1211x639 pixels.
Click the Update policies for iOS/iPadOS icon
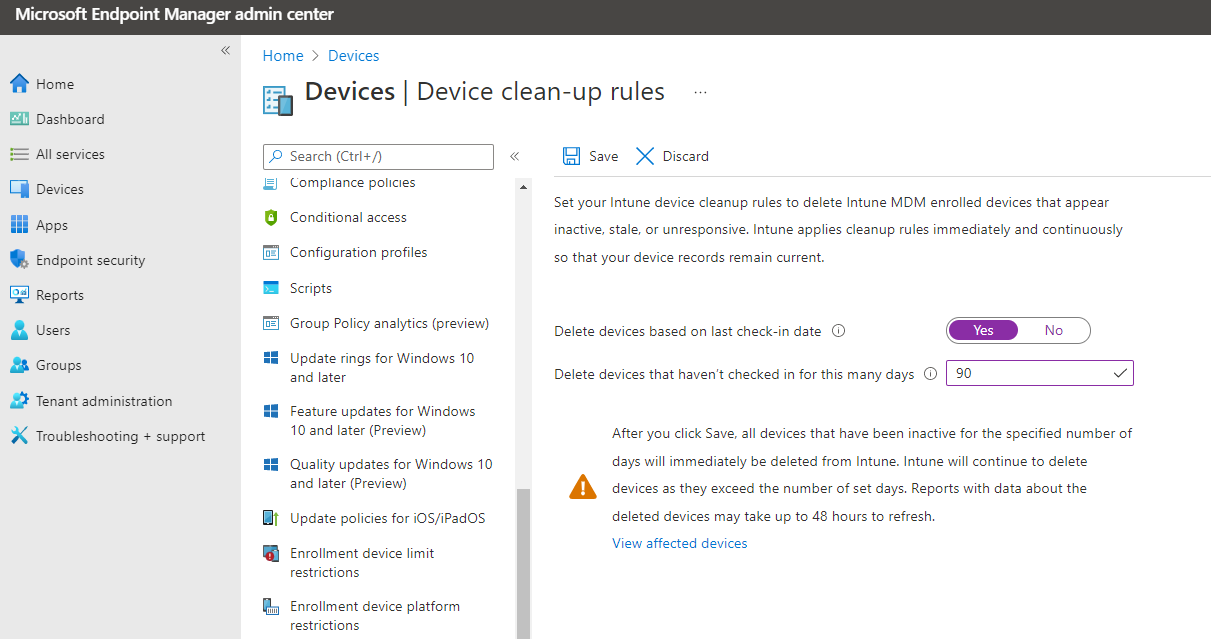(x=270, y=518)
